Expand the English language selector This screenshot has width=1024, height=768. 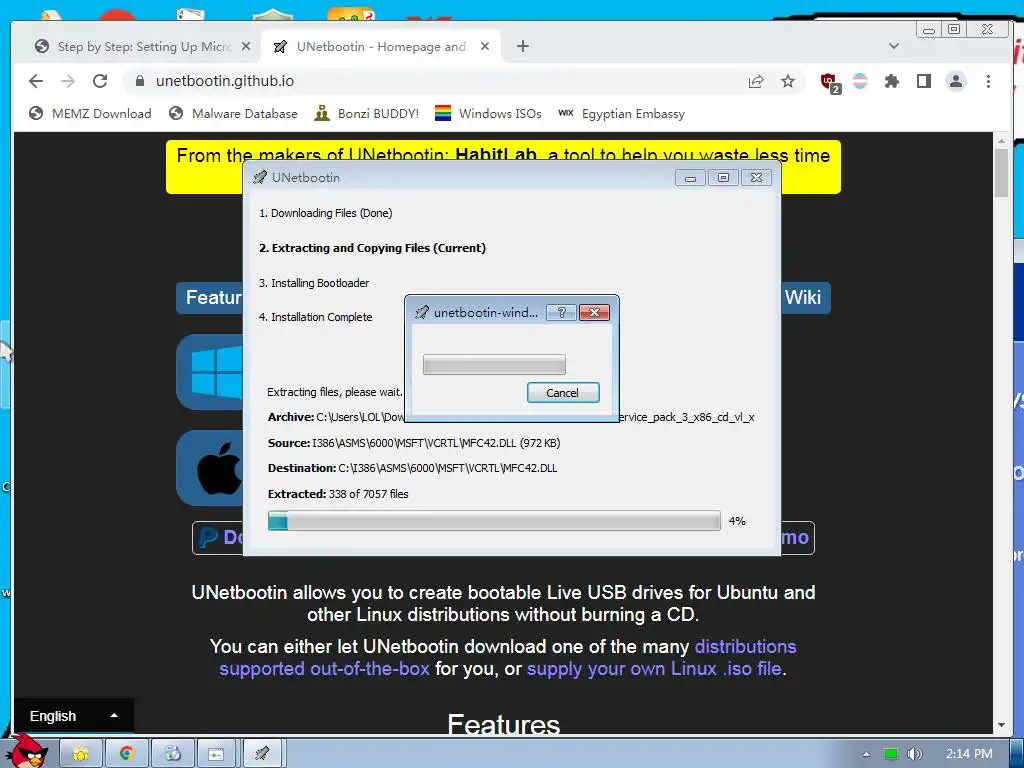point(74,716)
